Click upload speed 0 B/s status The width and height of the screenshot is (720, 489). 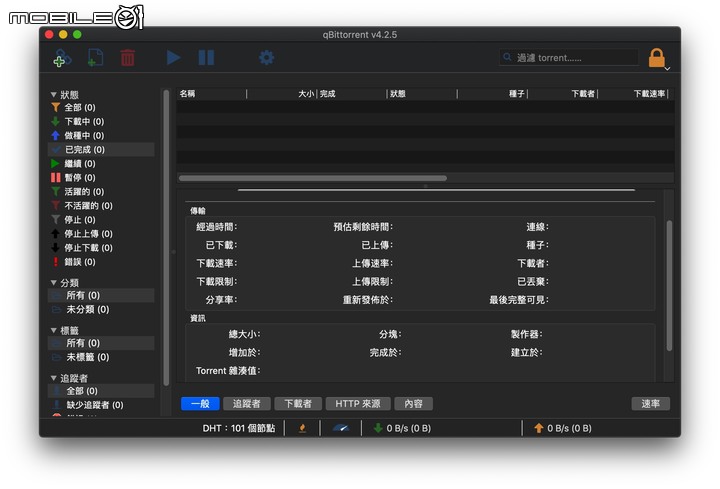pyautogui.click(x=562, y=428)
